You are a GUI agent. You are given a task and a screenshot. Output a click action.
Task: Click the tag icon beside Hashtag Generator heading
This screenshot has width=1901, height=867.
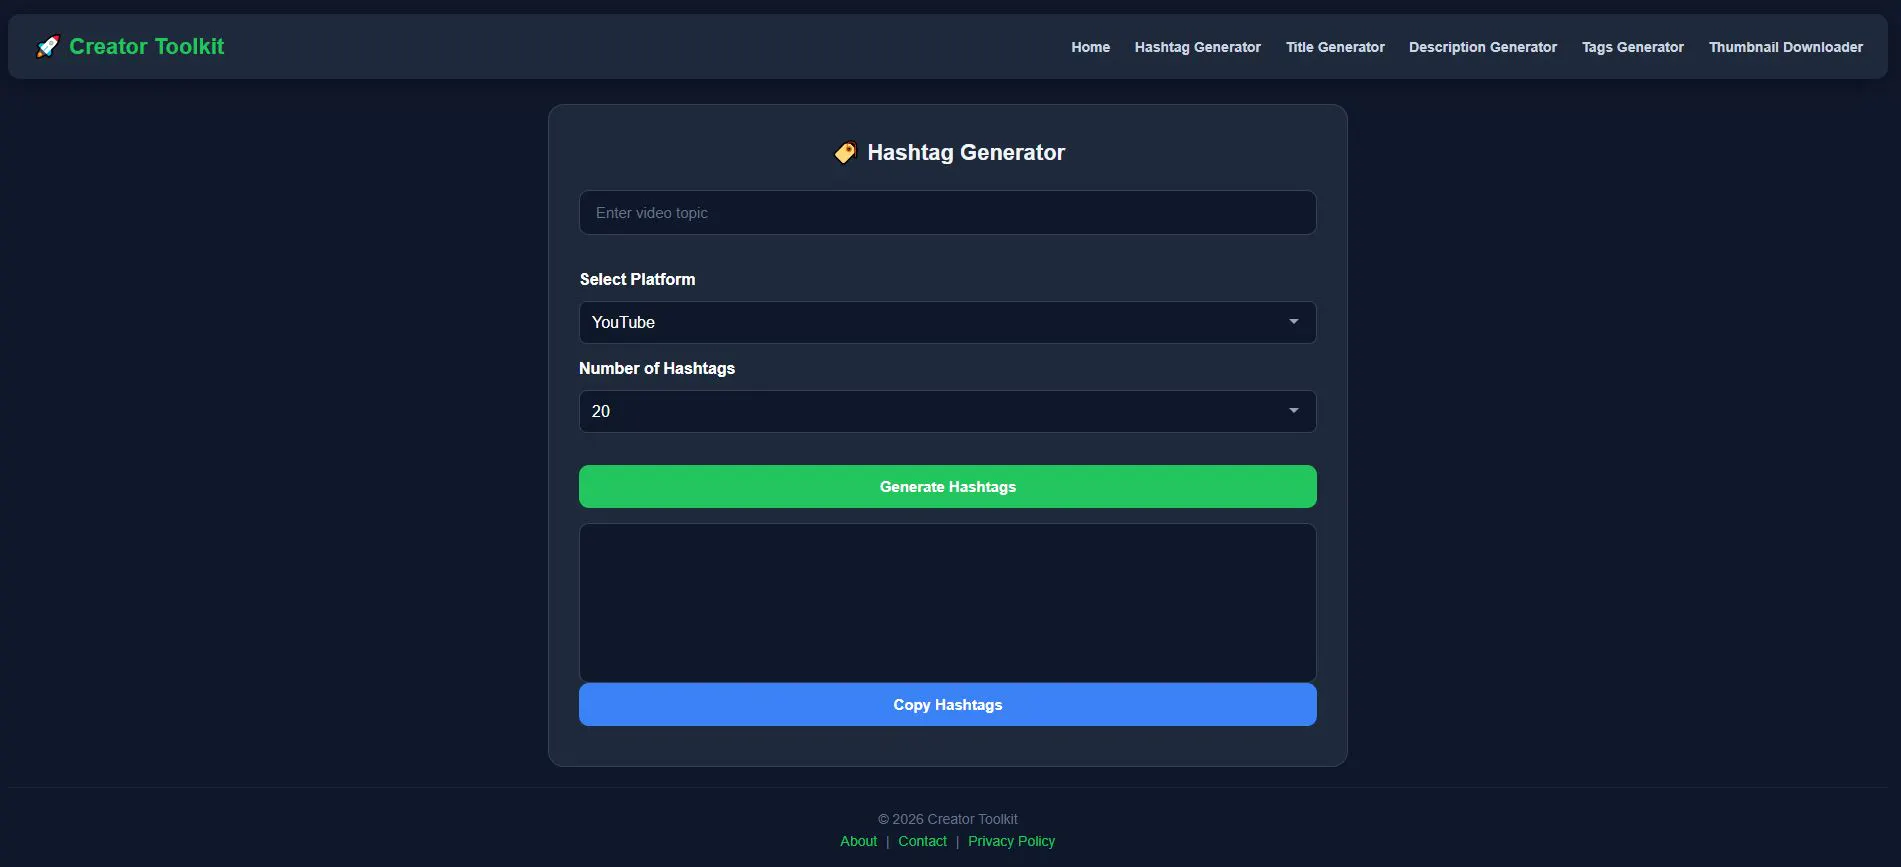[845, 152]
